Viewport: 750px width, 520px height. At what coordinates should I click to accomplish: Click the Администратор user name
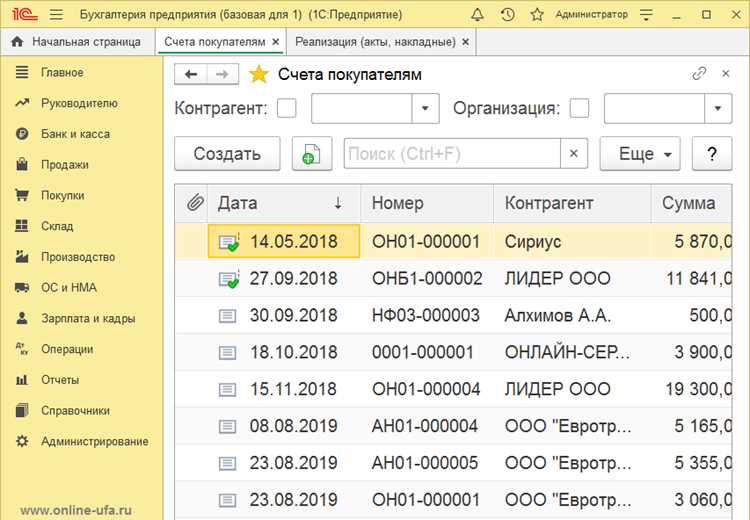[591, 14]
